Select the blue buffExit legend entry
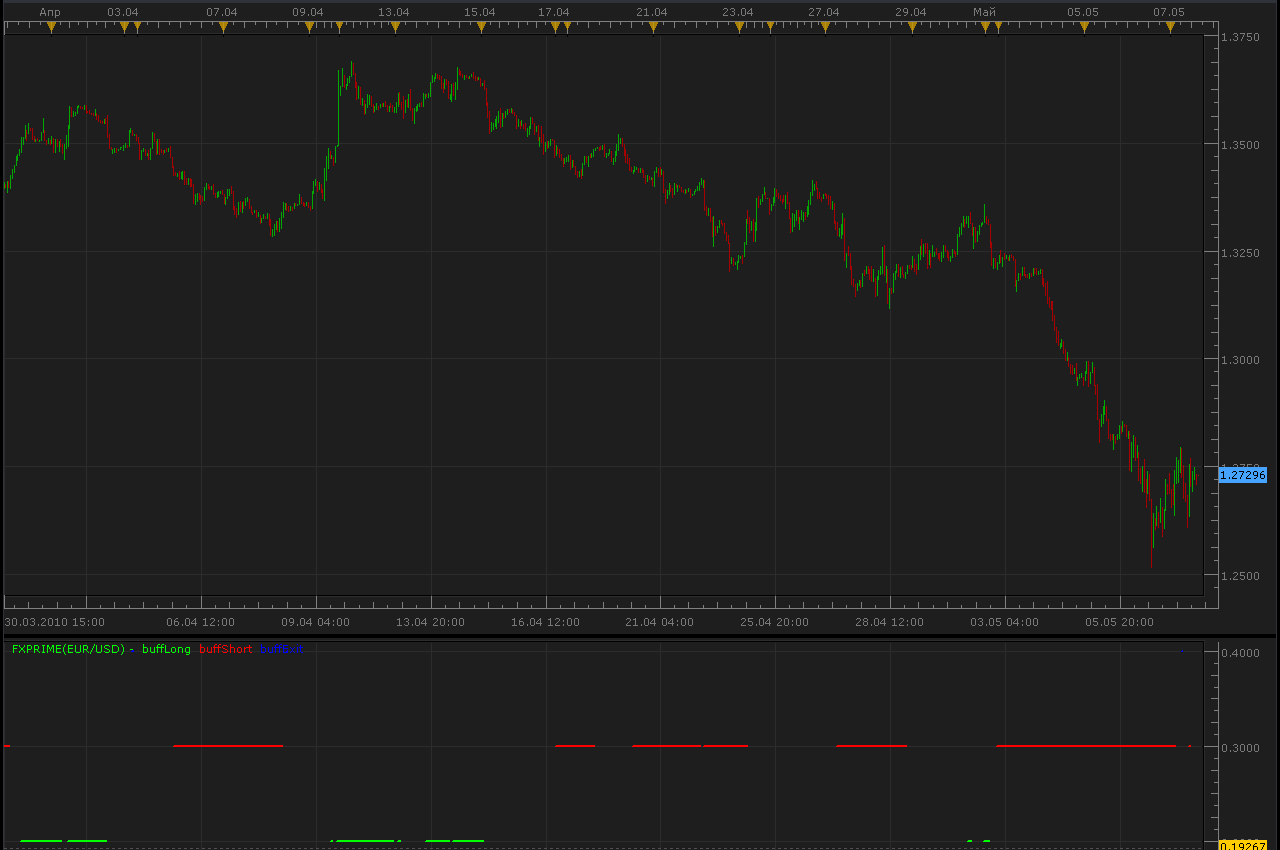 pos(282,649)
